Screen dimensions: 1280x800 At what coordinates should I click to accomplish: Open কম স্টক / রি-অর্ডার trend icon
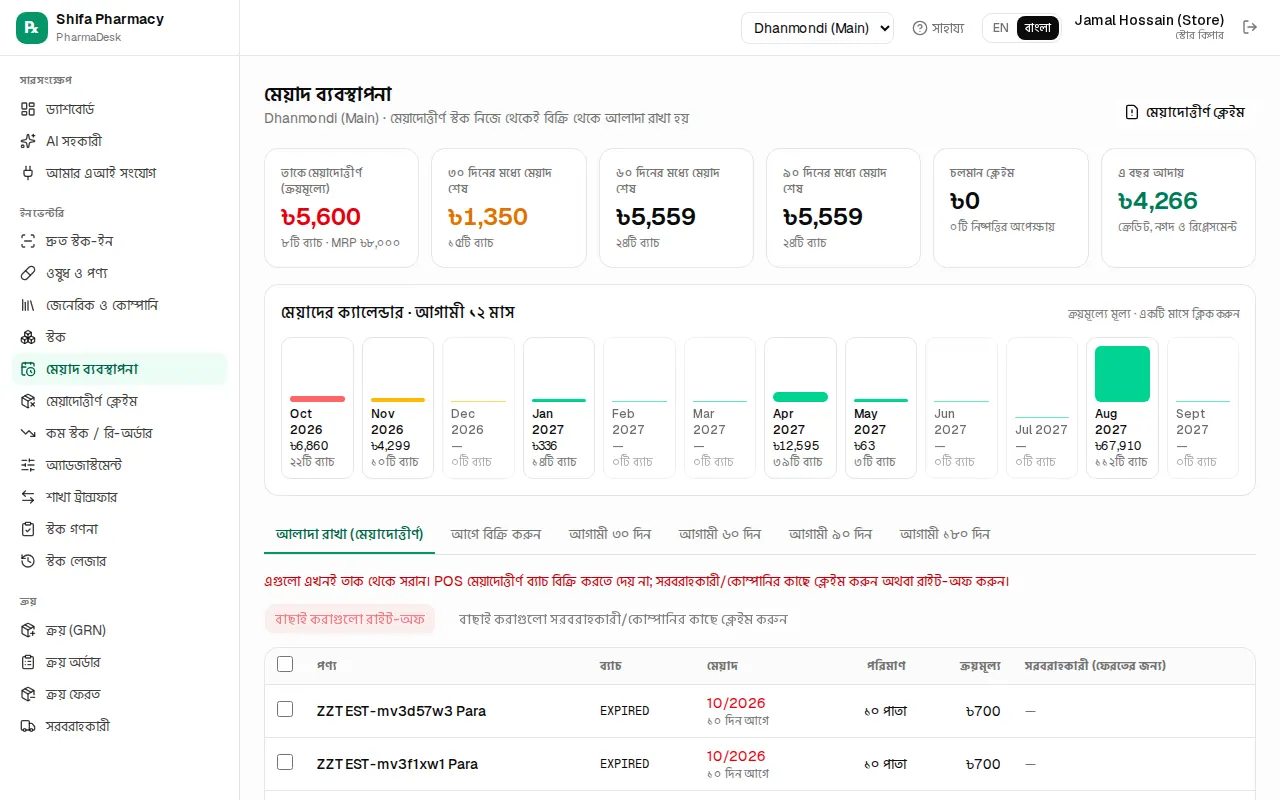tap(28, 433)
